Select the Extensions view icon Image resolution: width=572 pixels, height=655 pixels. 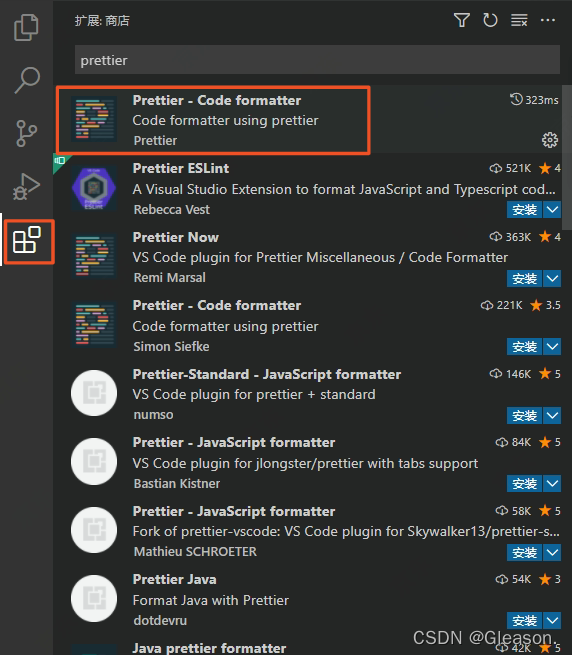click(x=27, y=240)
